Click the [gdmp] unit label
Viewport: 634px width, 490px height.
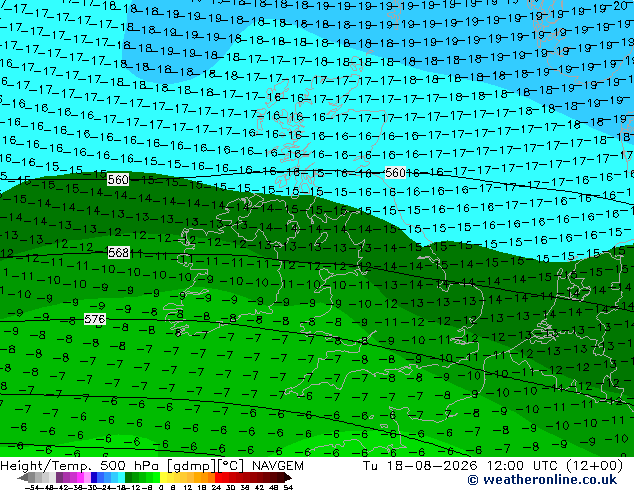pos(192,466)
